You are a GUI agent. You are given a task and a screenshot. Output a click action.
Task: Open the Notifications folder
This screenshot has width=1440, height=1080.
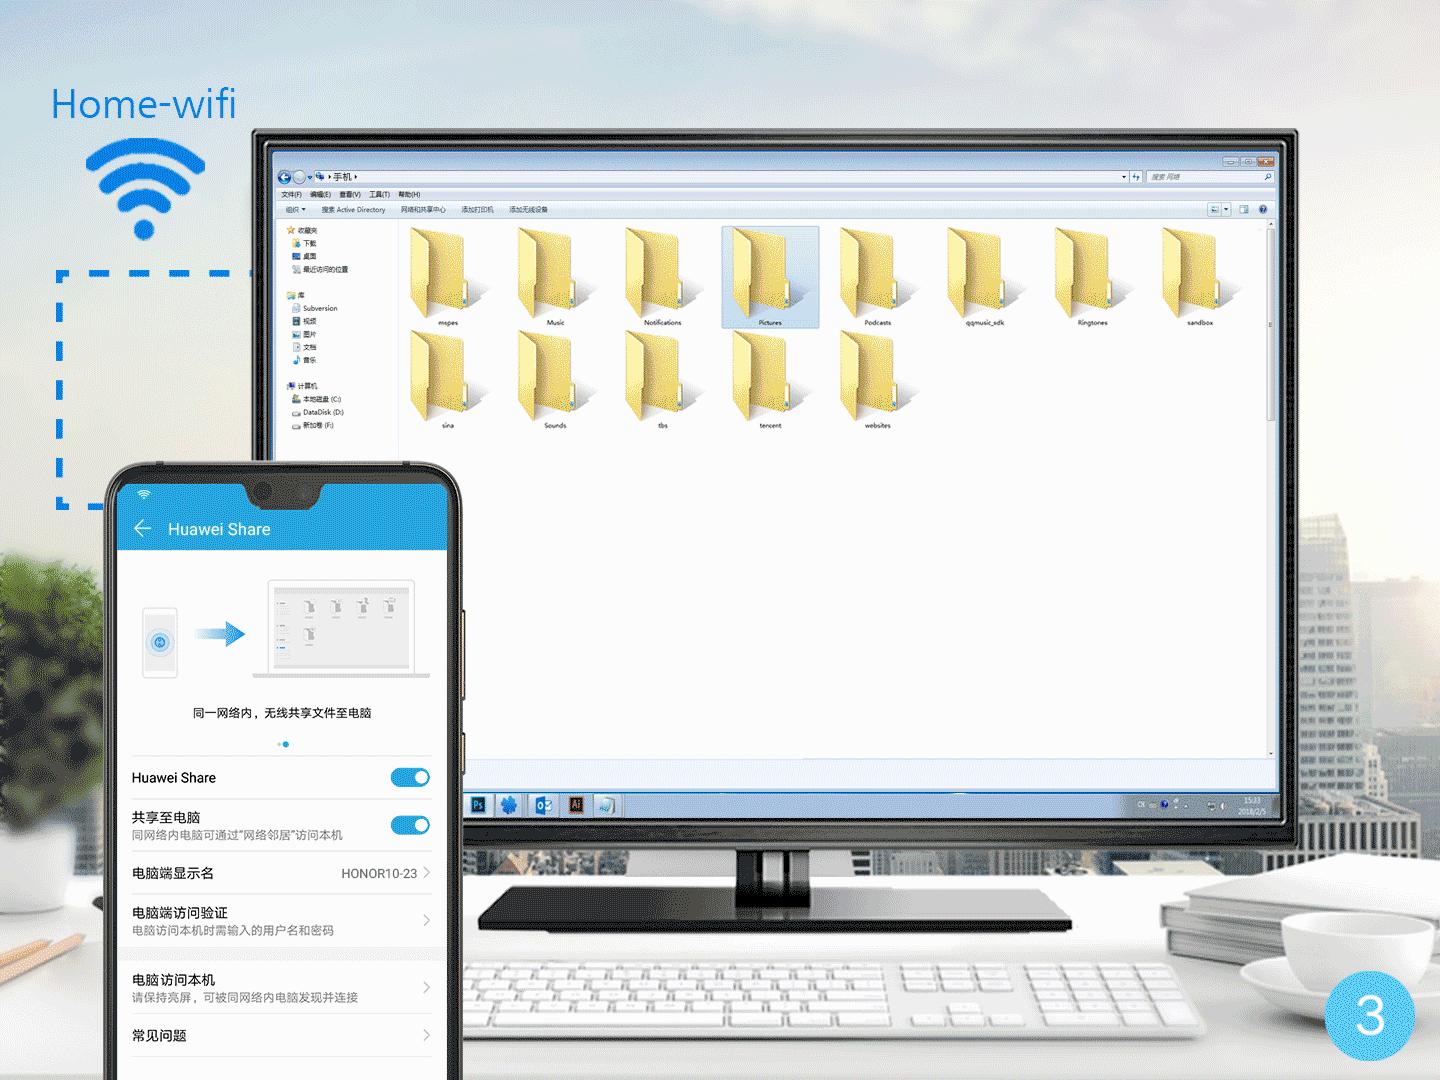pyautogui.click(x=662, y=276)
